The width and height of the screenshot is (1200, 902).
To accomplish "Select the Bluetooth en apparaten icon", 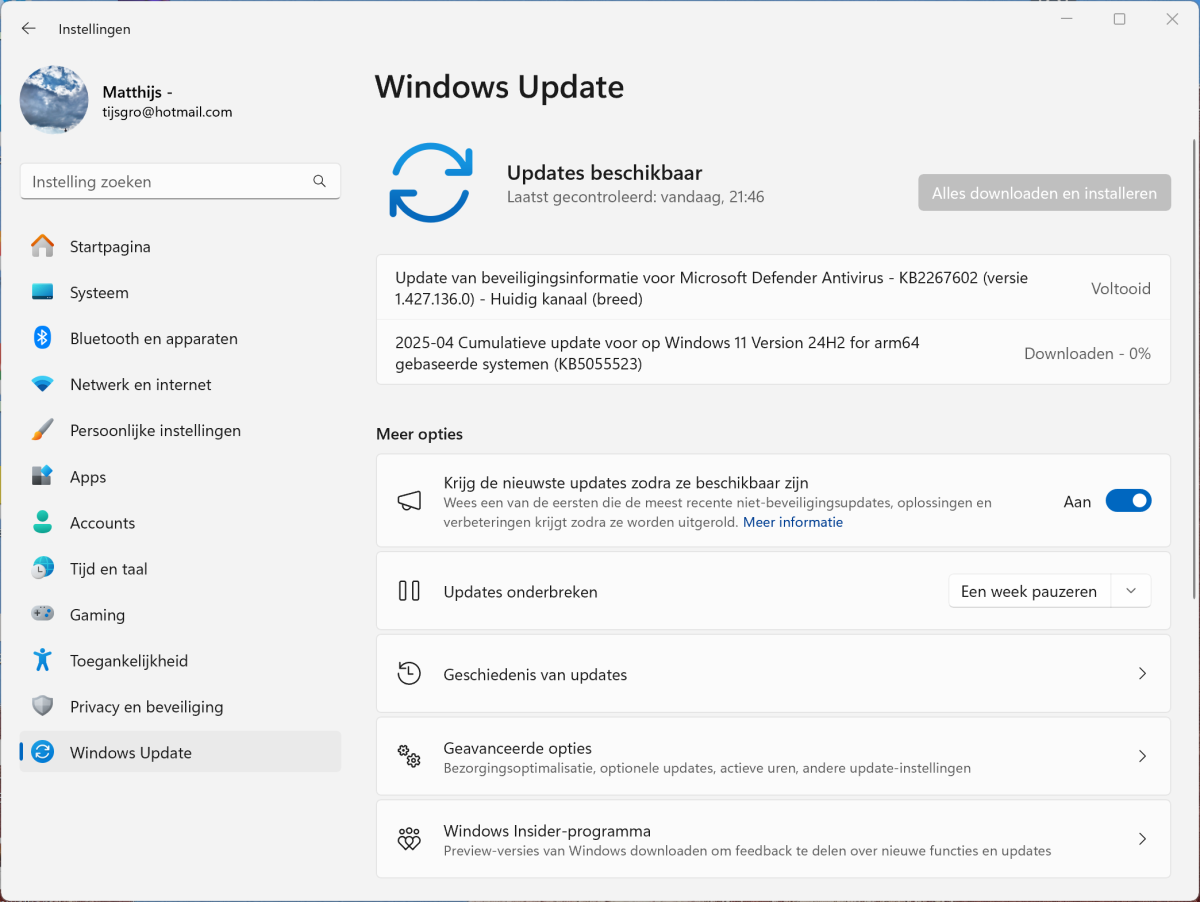I will [42, 338].
